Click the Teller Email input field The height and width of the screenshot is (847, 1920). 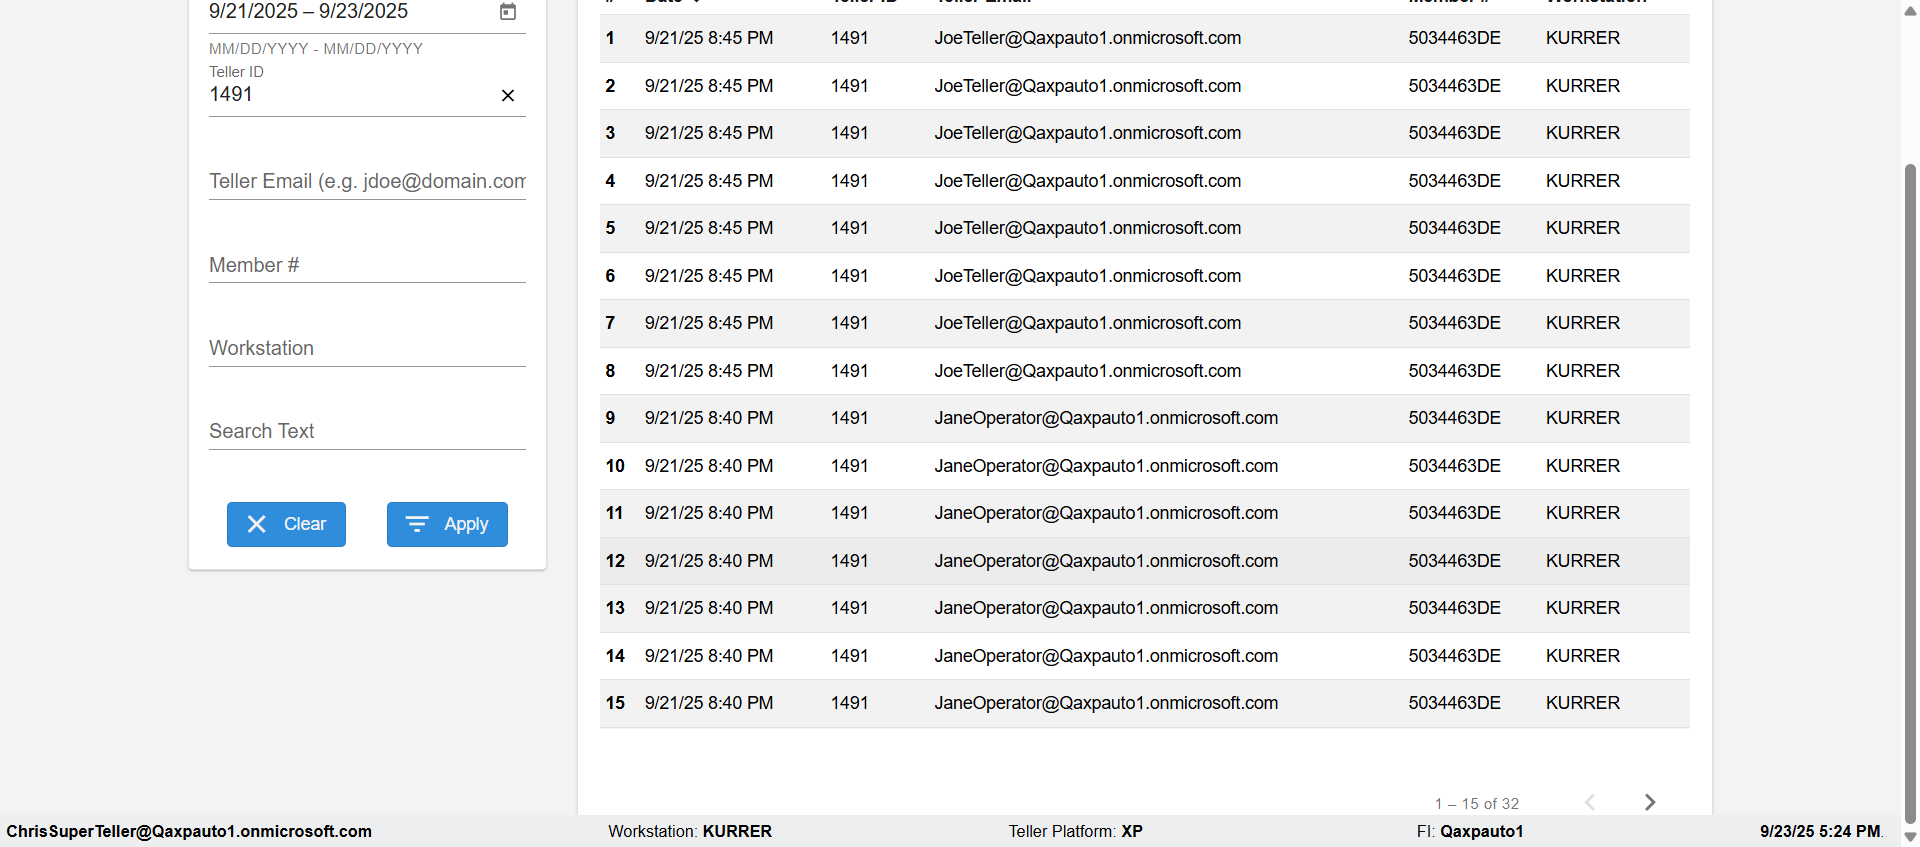[x=366, y=181]
